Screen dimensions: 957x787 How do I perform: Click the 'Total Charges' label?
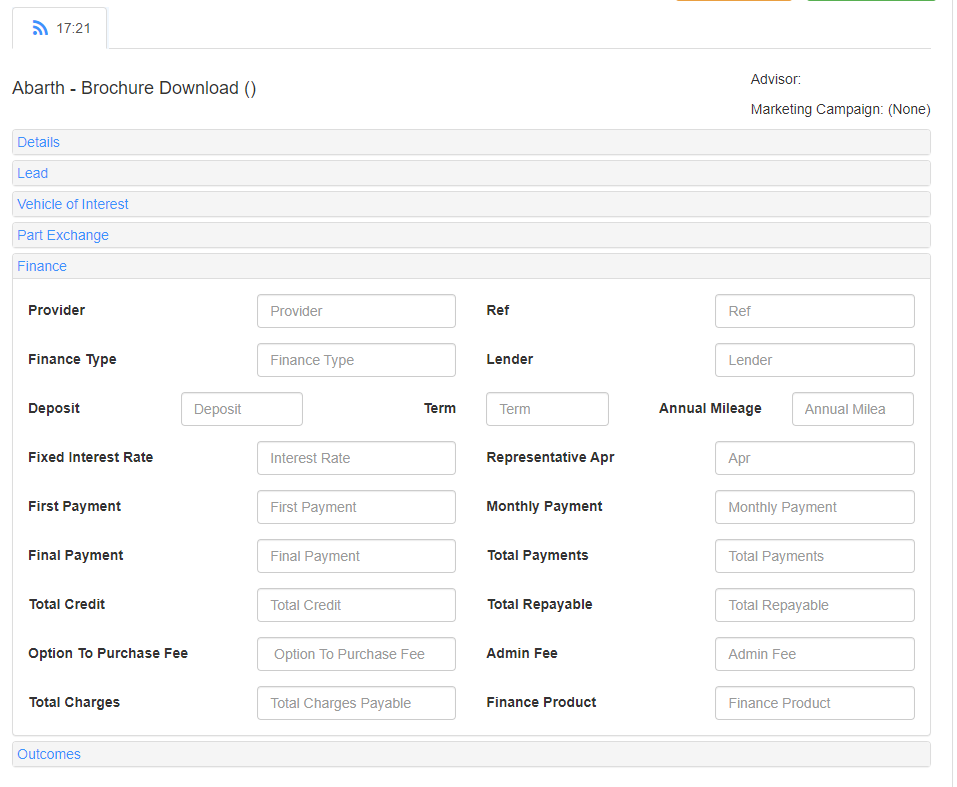click(74, 702)
